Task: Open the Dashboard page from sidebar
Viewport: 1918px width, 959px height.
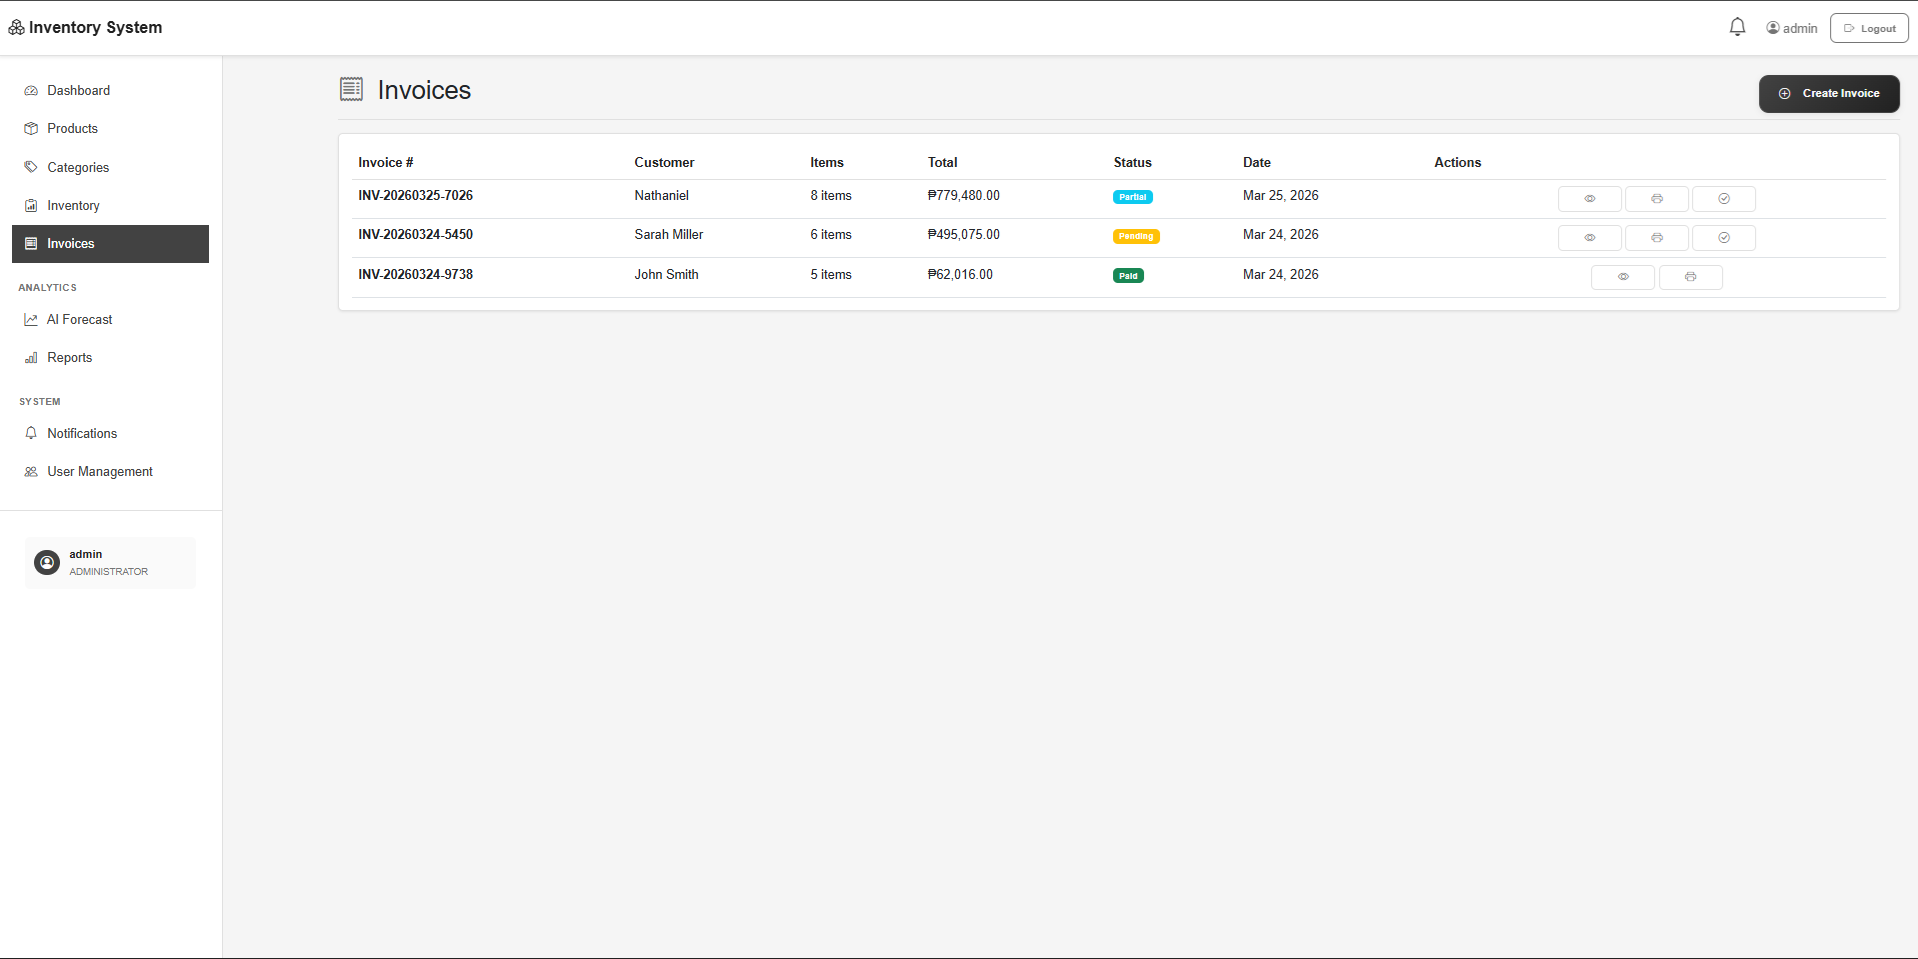Action: pyautogui.click(x=78, y=91)
